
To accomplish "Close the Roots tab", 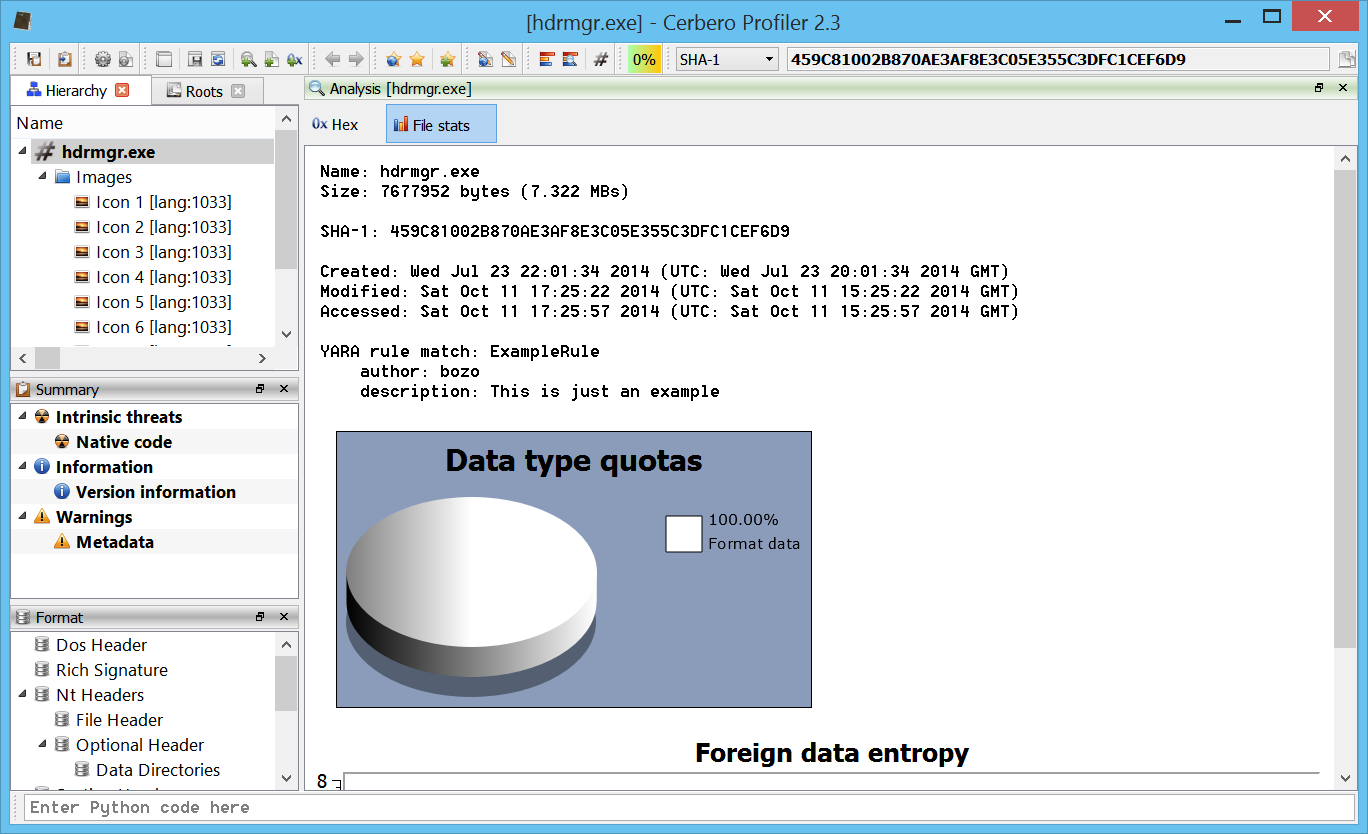I will (238, 91).
